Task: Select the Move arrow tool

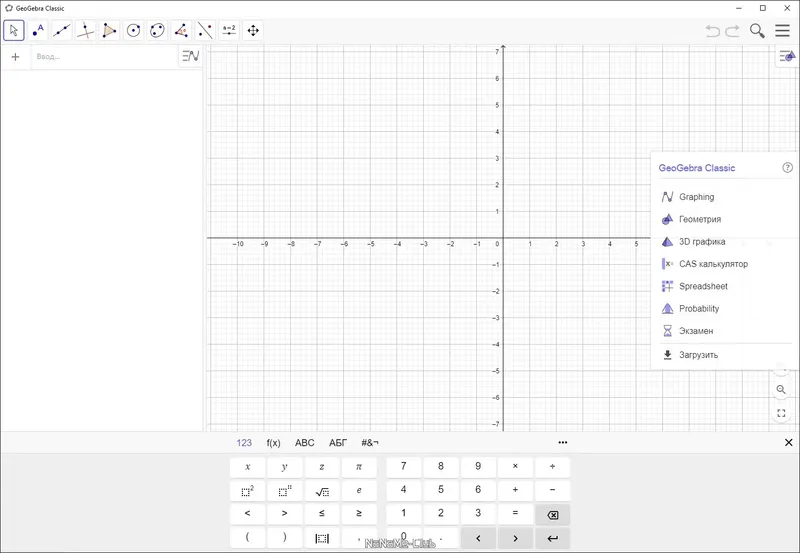Action: coord(14,31)
